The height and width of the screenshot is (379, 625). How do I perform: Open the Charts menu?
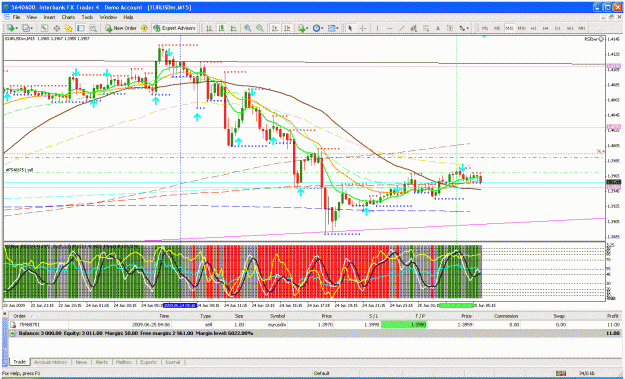pos(68,18)
